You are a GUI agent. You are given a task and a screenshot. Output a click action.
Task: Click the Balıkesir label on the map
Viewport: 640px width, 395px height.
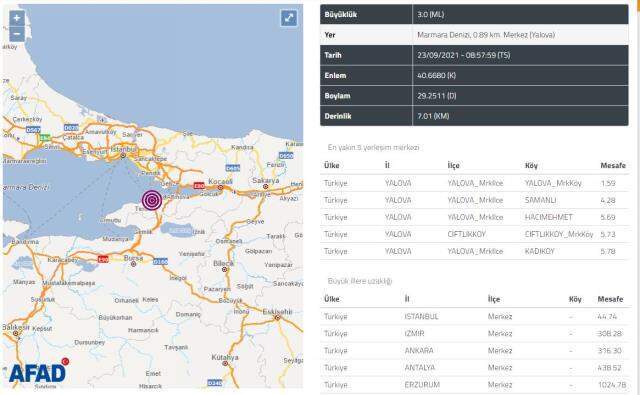pos(16,327)
